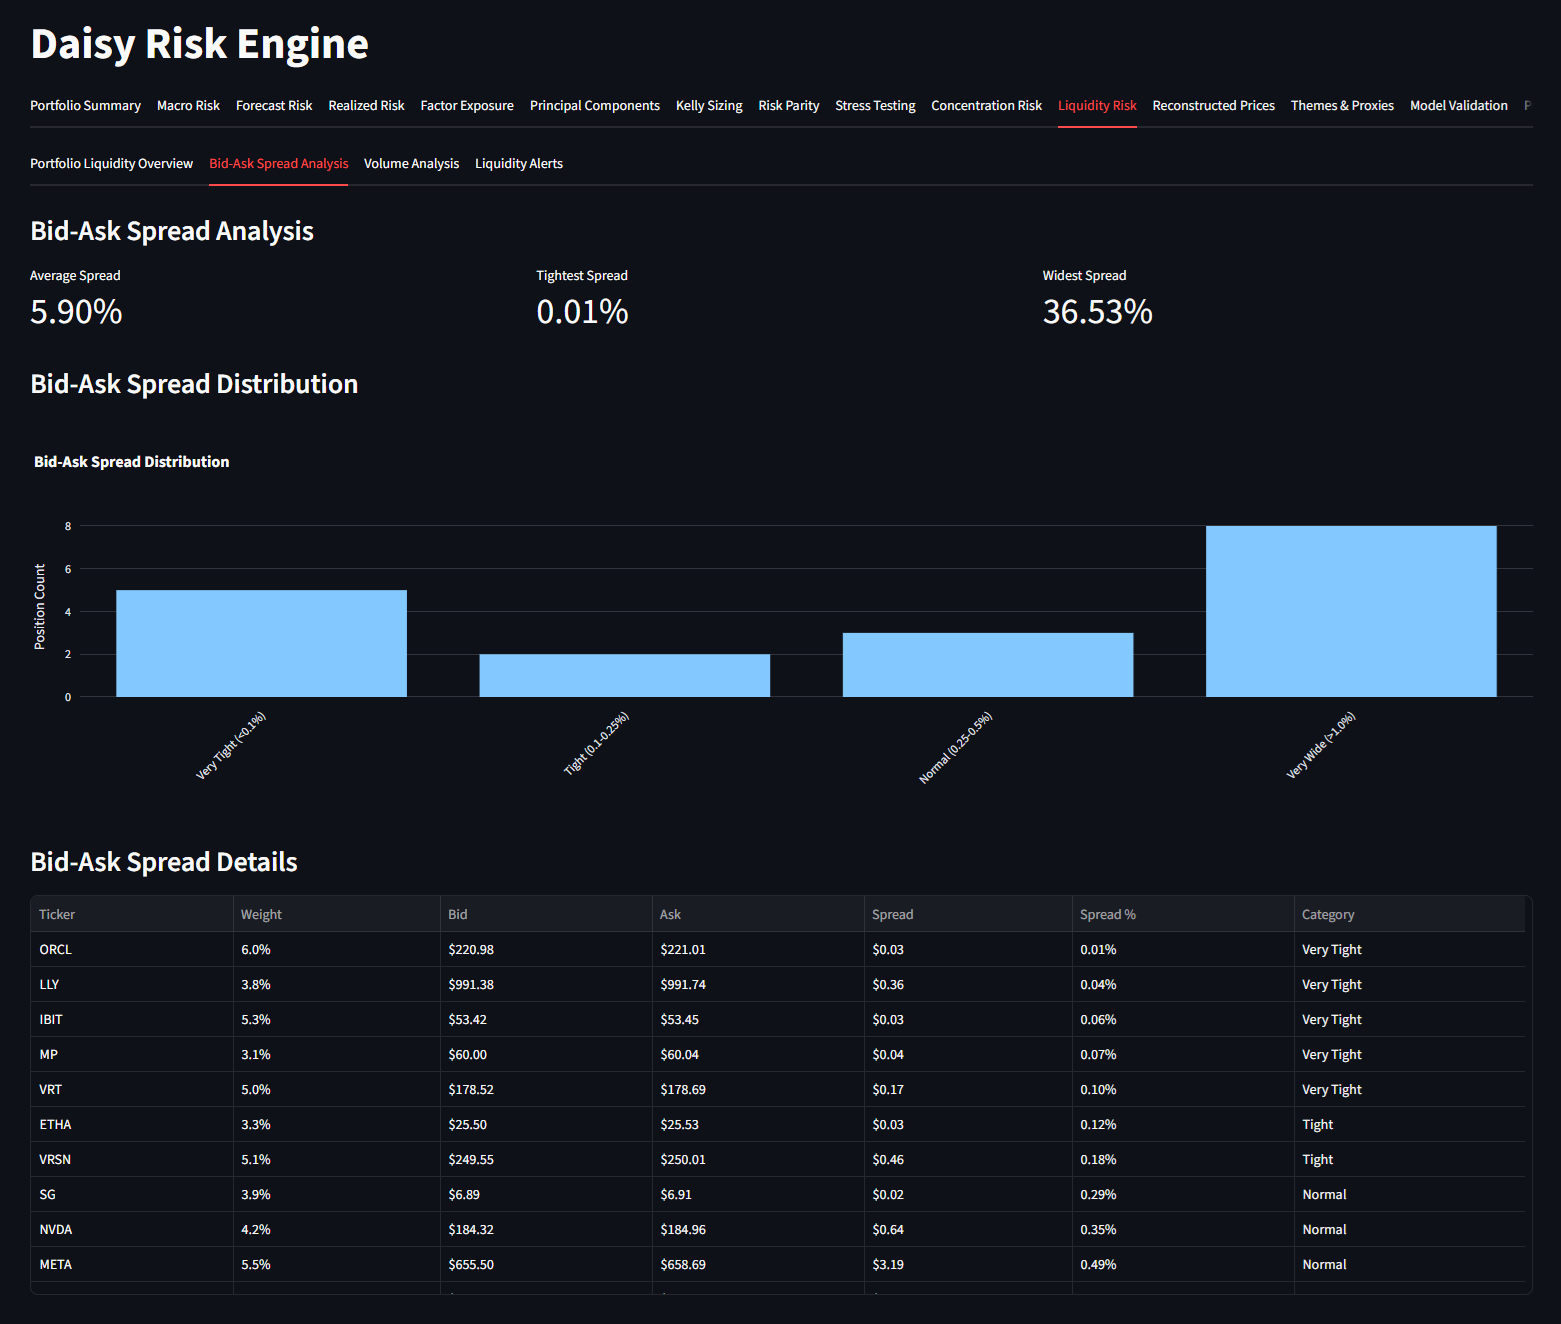
Task: Open the Concentration Risk tab
Action: click(986, 105)
